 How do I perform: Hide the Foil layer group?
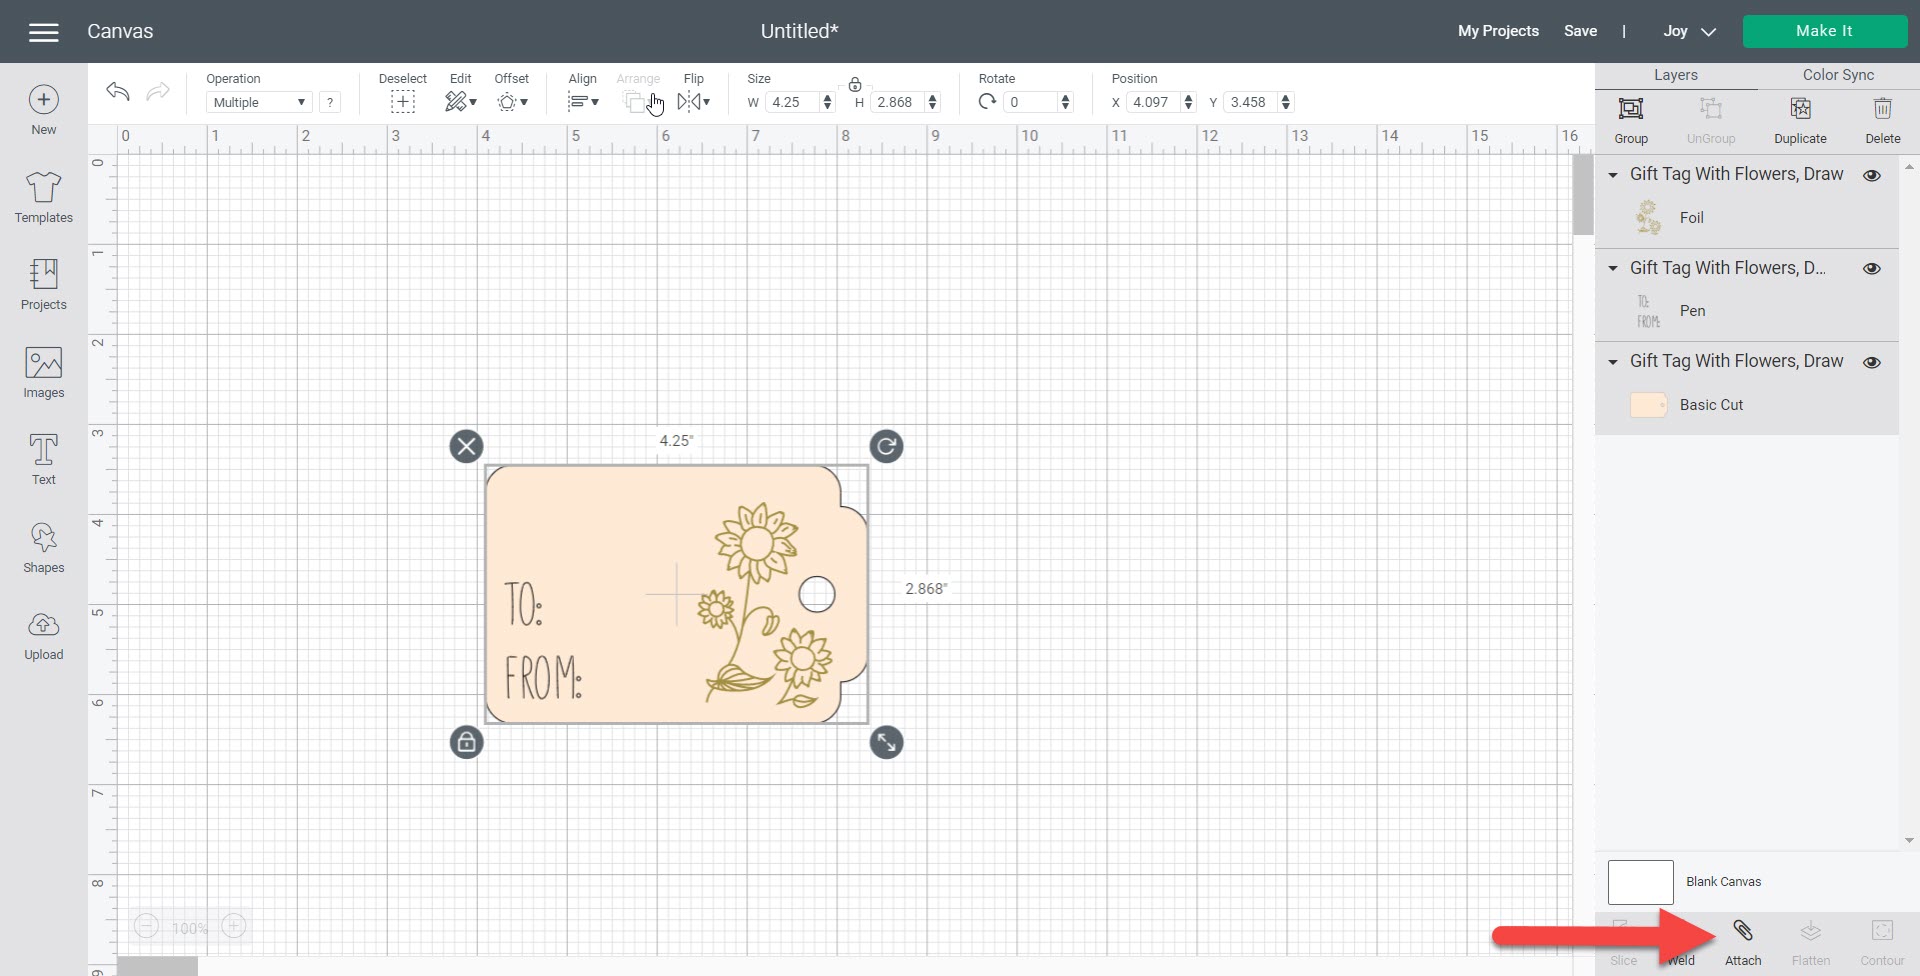(x=1872, y=175)
